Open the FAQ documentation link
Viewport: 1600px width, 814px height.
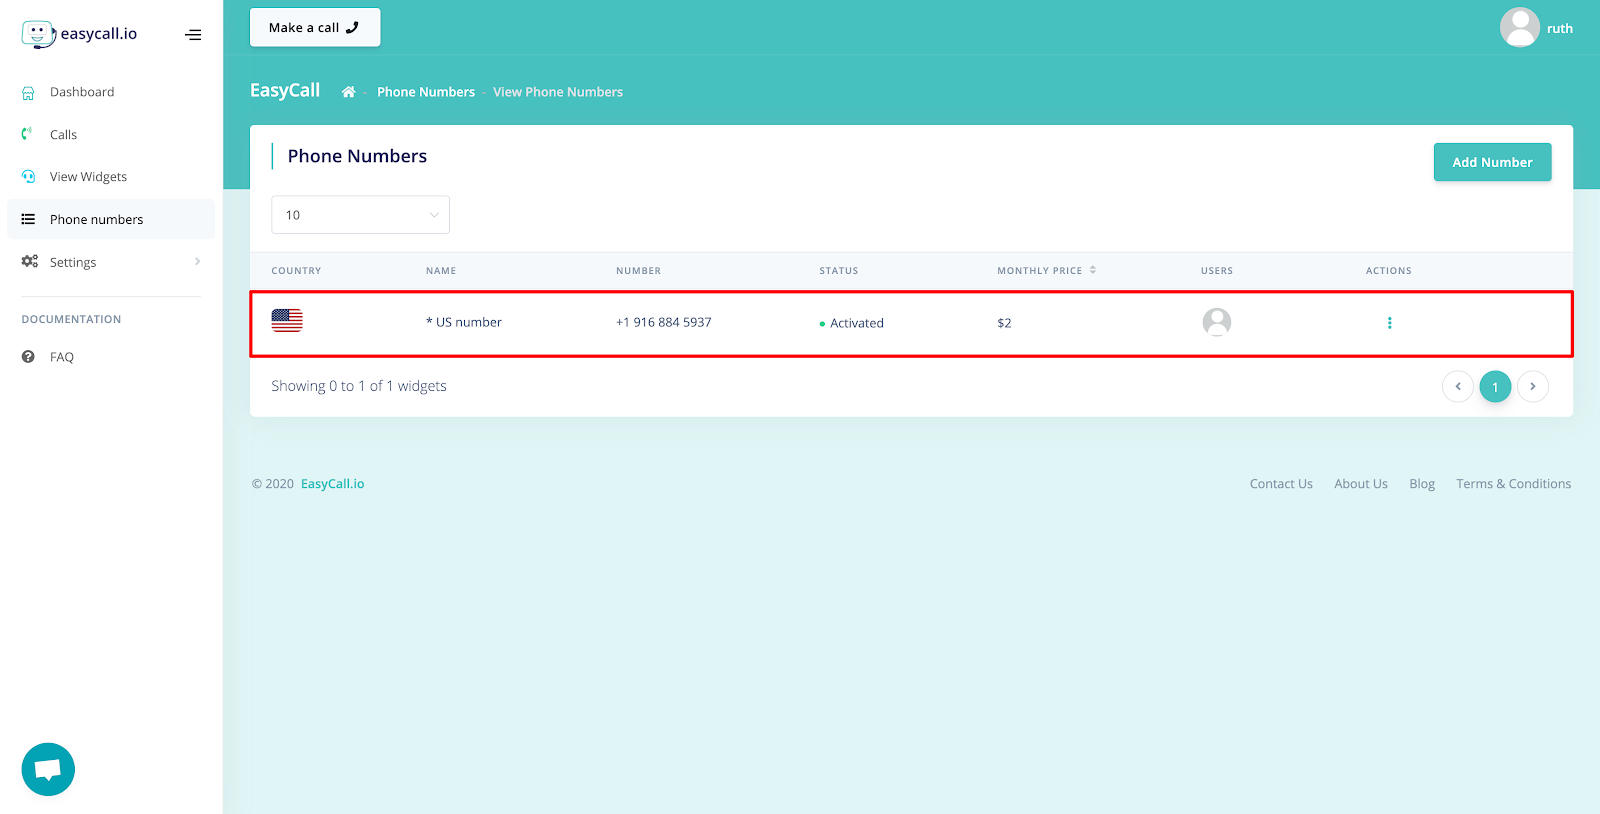pos(62,357)
